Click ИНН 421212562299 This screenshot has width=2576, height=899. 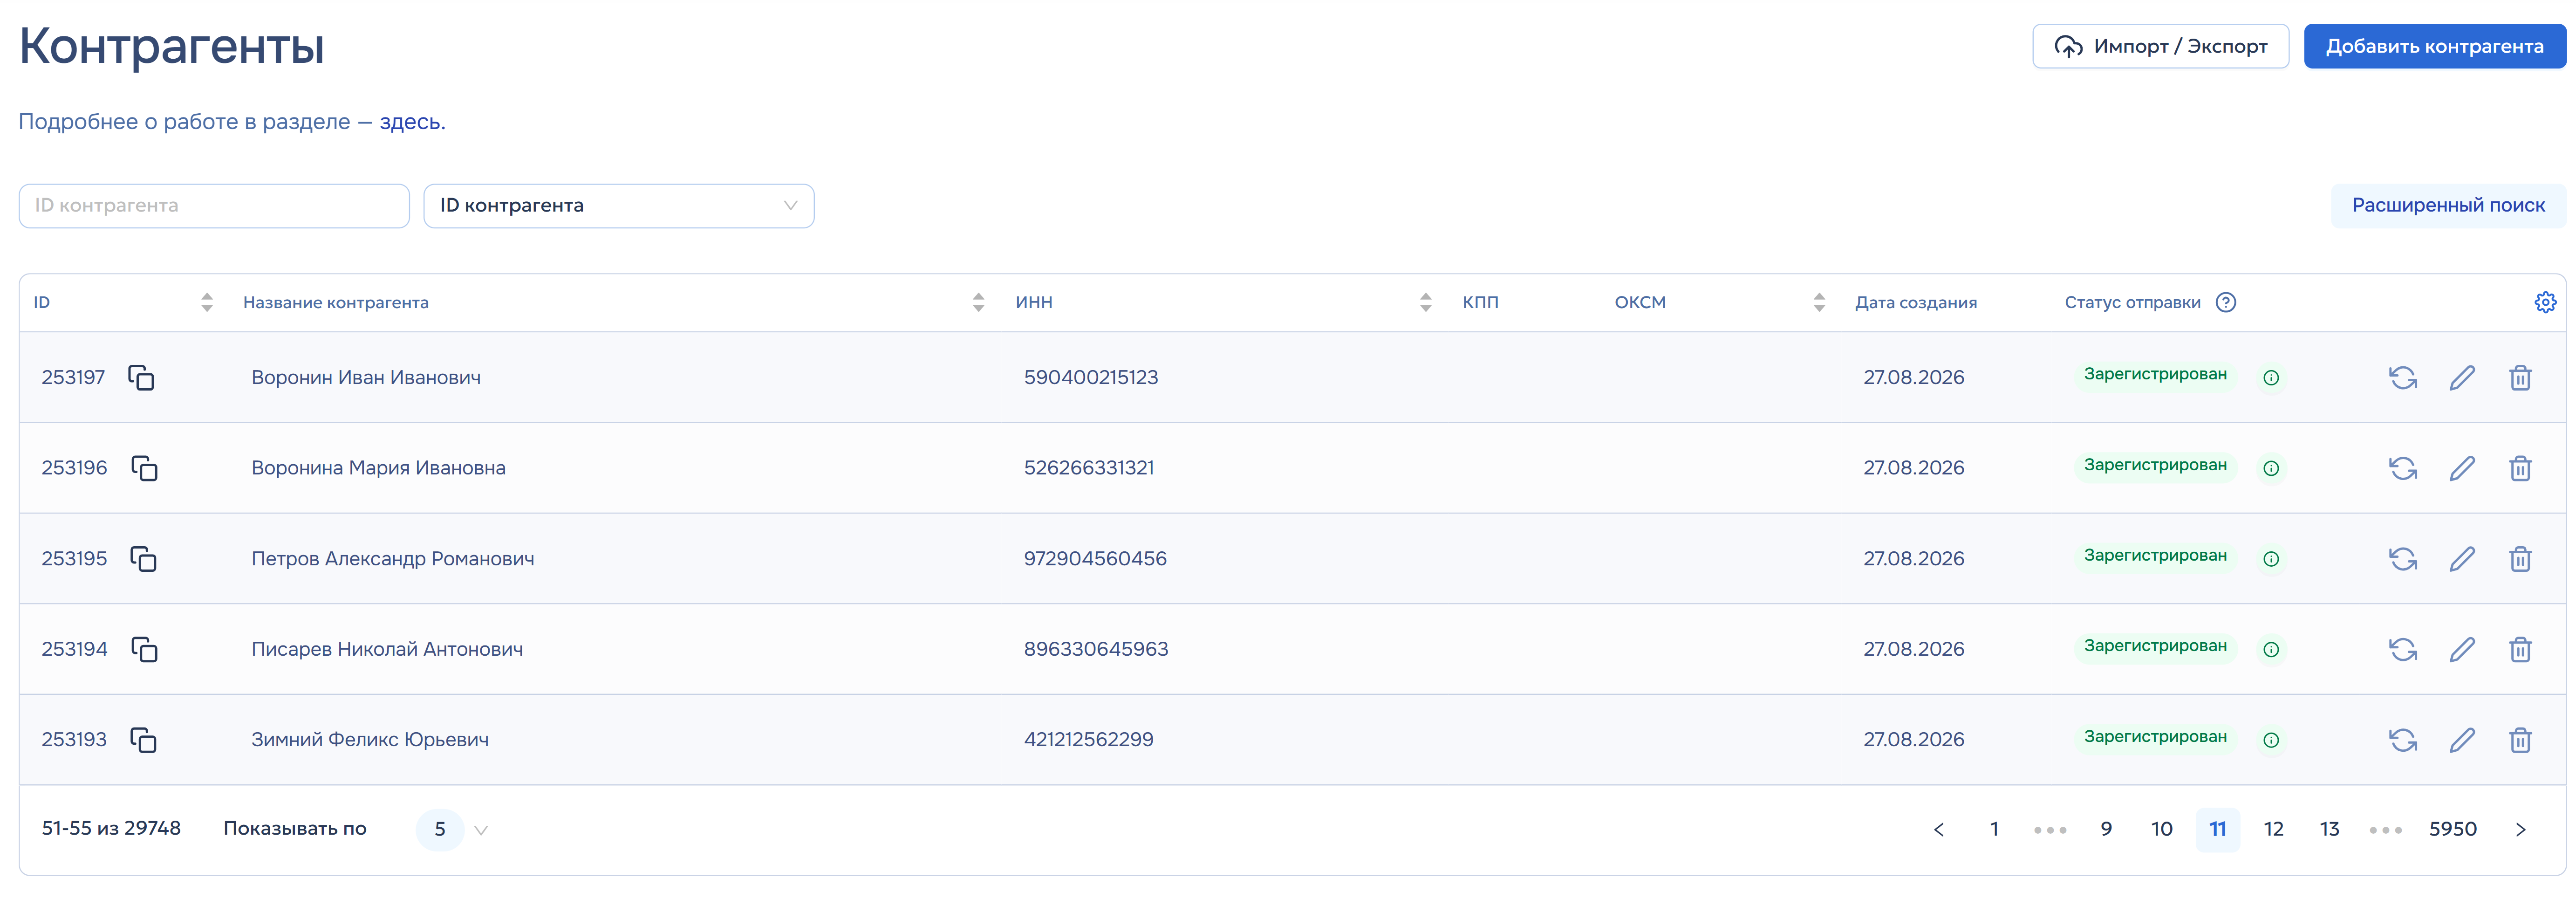pos(1089,740)
